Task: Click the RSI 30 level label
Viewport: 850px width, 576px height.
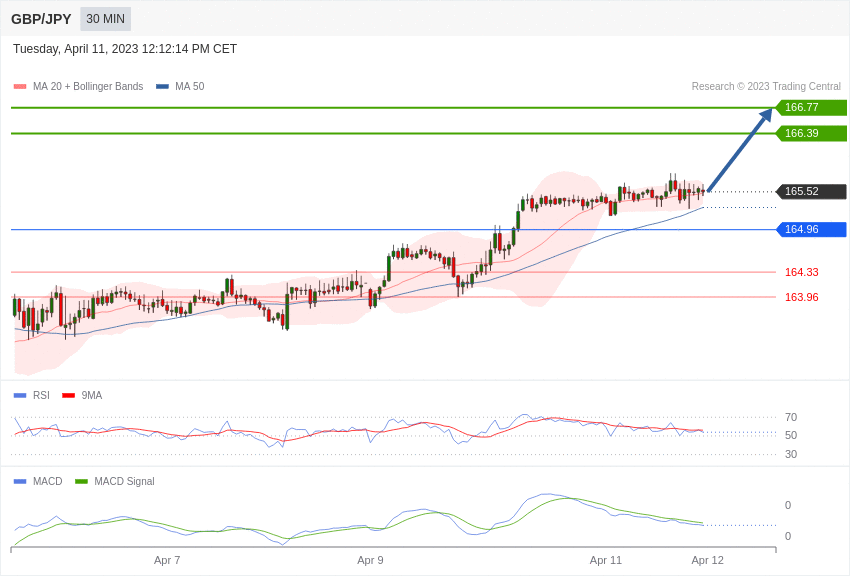Action: pos(791,454)
